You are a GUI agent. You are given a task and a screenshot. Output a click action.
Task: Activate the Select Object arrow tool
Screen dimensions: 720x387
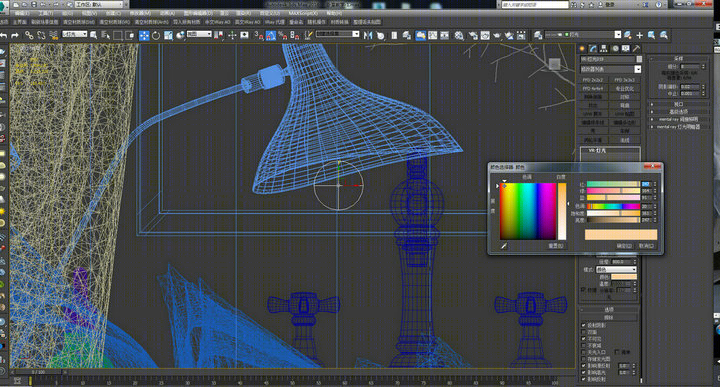coord(93,35)
